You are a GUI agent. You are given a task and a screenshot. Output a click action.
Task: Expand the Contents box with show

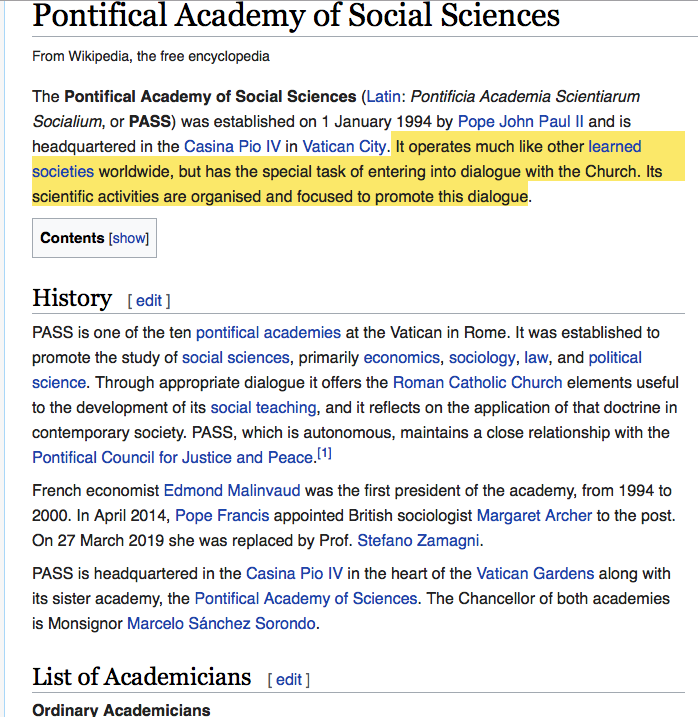(128, 238)
